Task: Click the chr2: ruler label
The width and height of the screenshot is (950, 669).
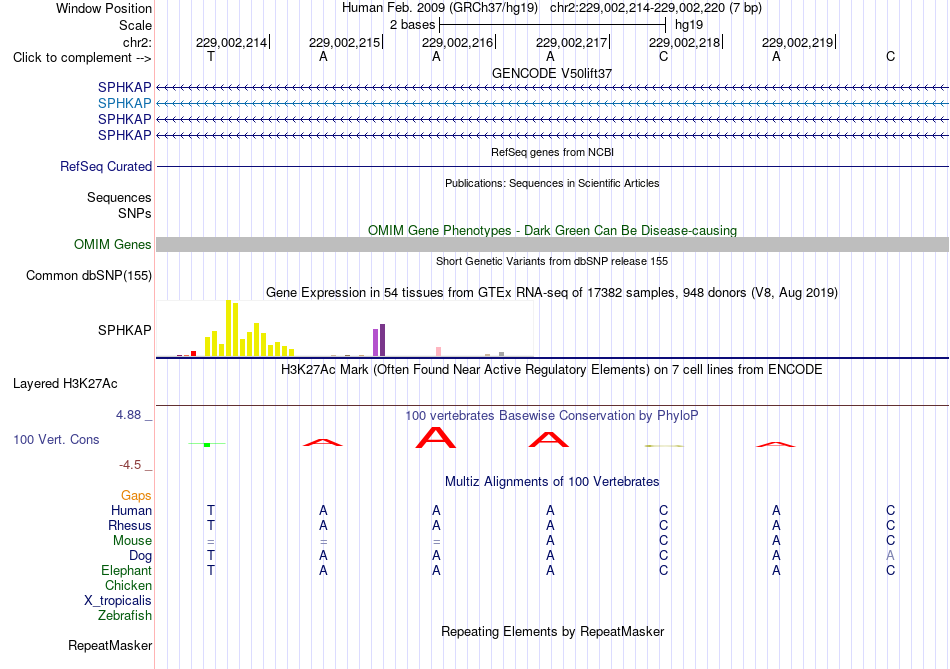Action: (137, 42)
